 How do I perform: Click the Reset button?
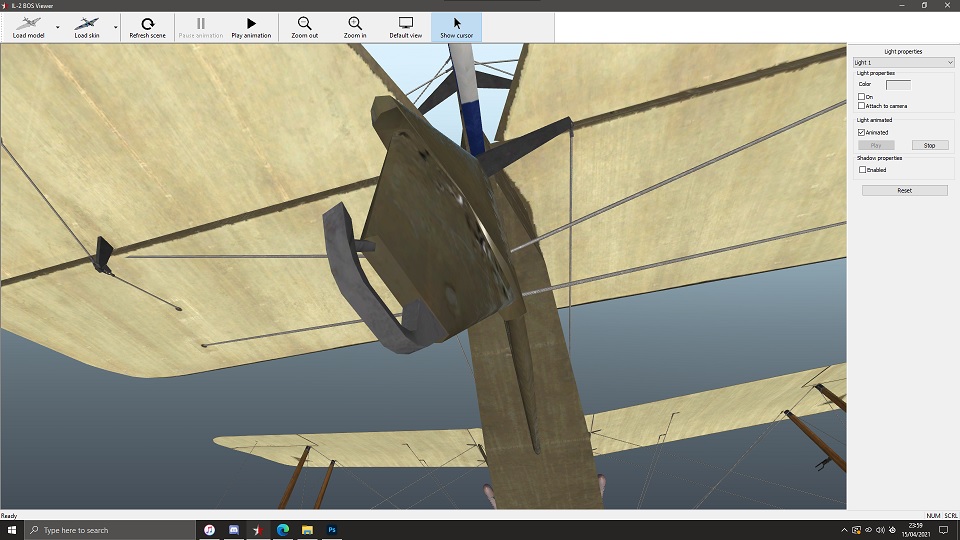click(904, 190)
